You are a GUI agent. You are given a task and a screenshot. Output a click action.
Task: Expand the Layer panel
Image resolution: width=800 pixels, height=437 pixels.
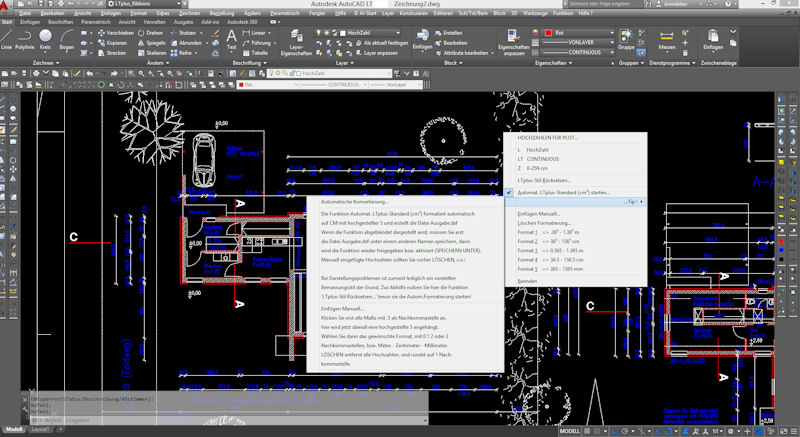tap(345, 63)
